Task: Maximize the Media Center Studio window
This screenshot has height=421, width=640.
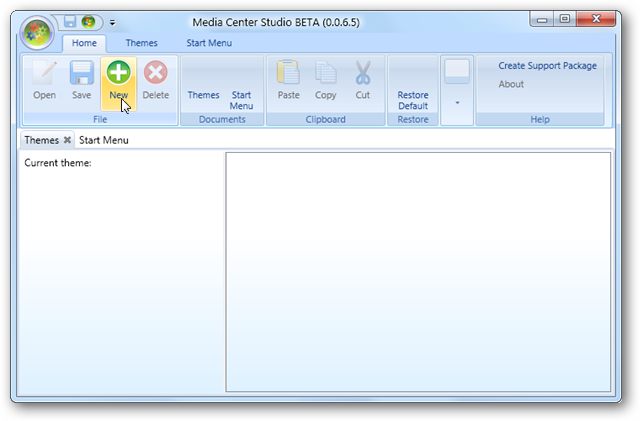Action: pos(565,19)
